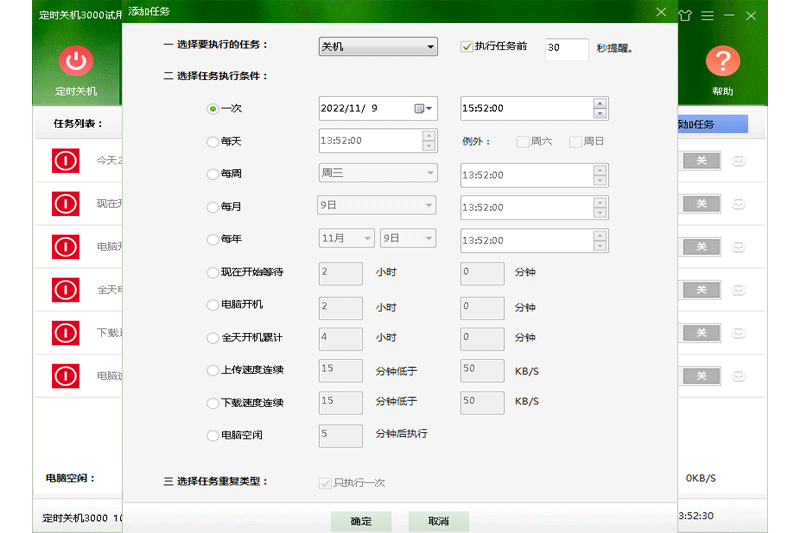
Task: Click the red power icon of the 全天 task row
Action: pyautogui.click(x=65, y=290)
